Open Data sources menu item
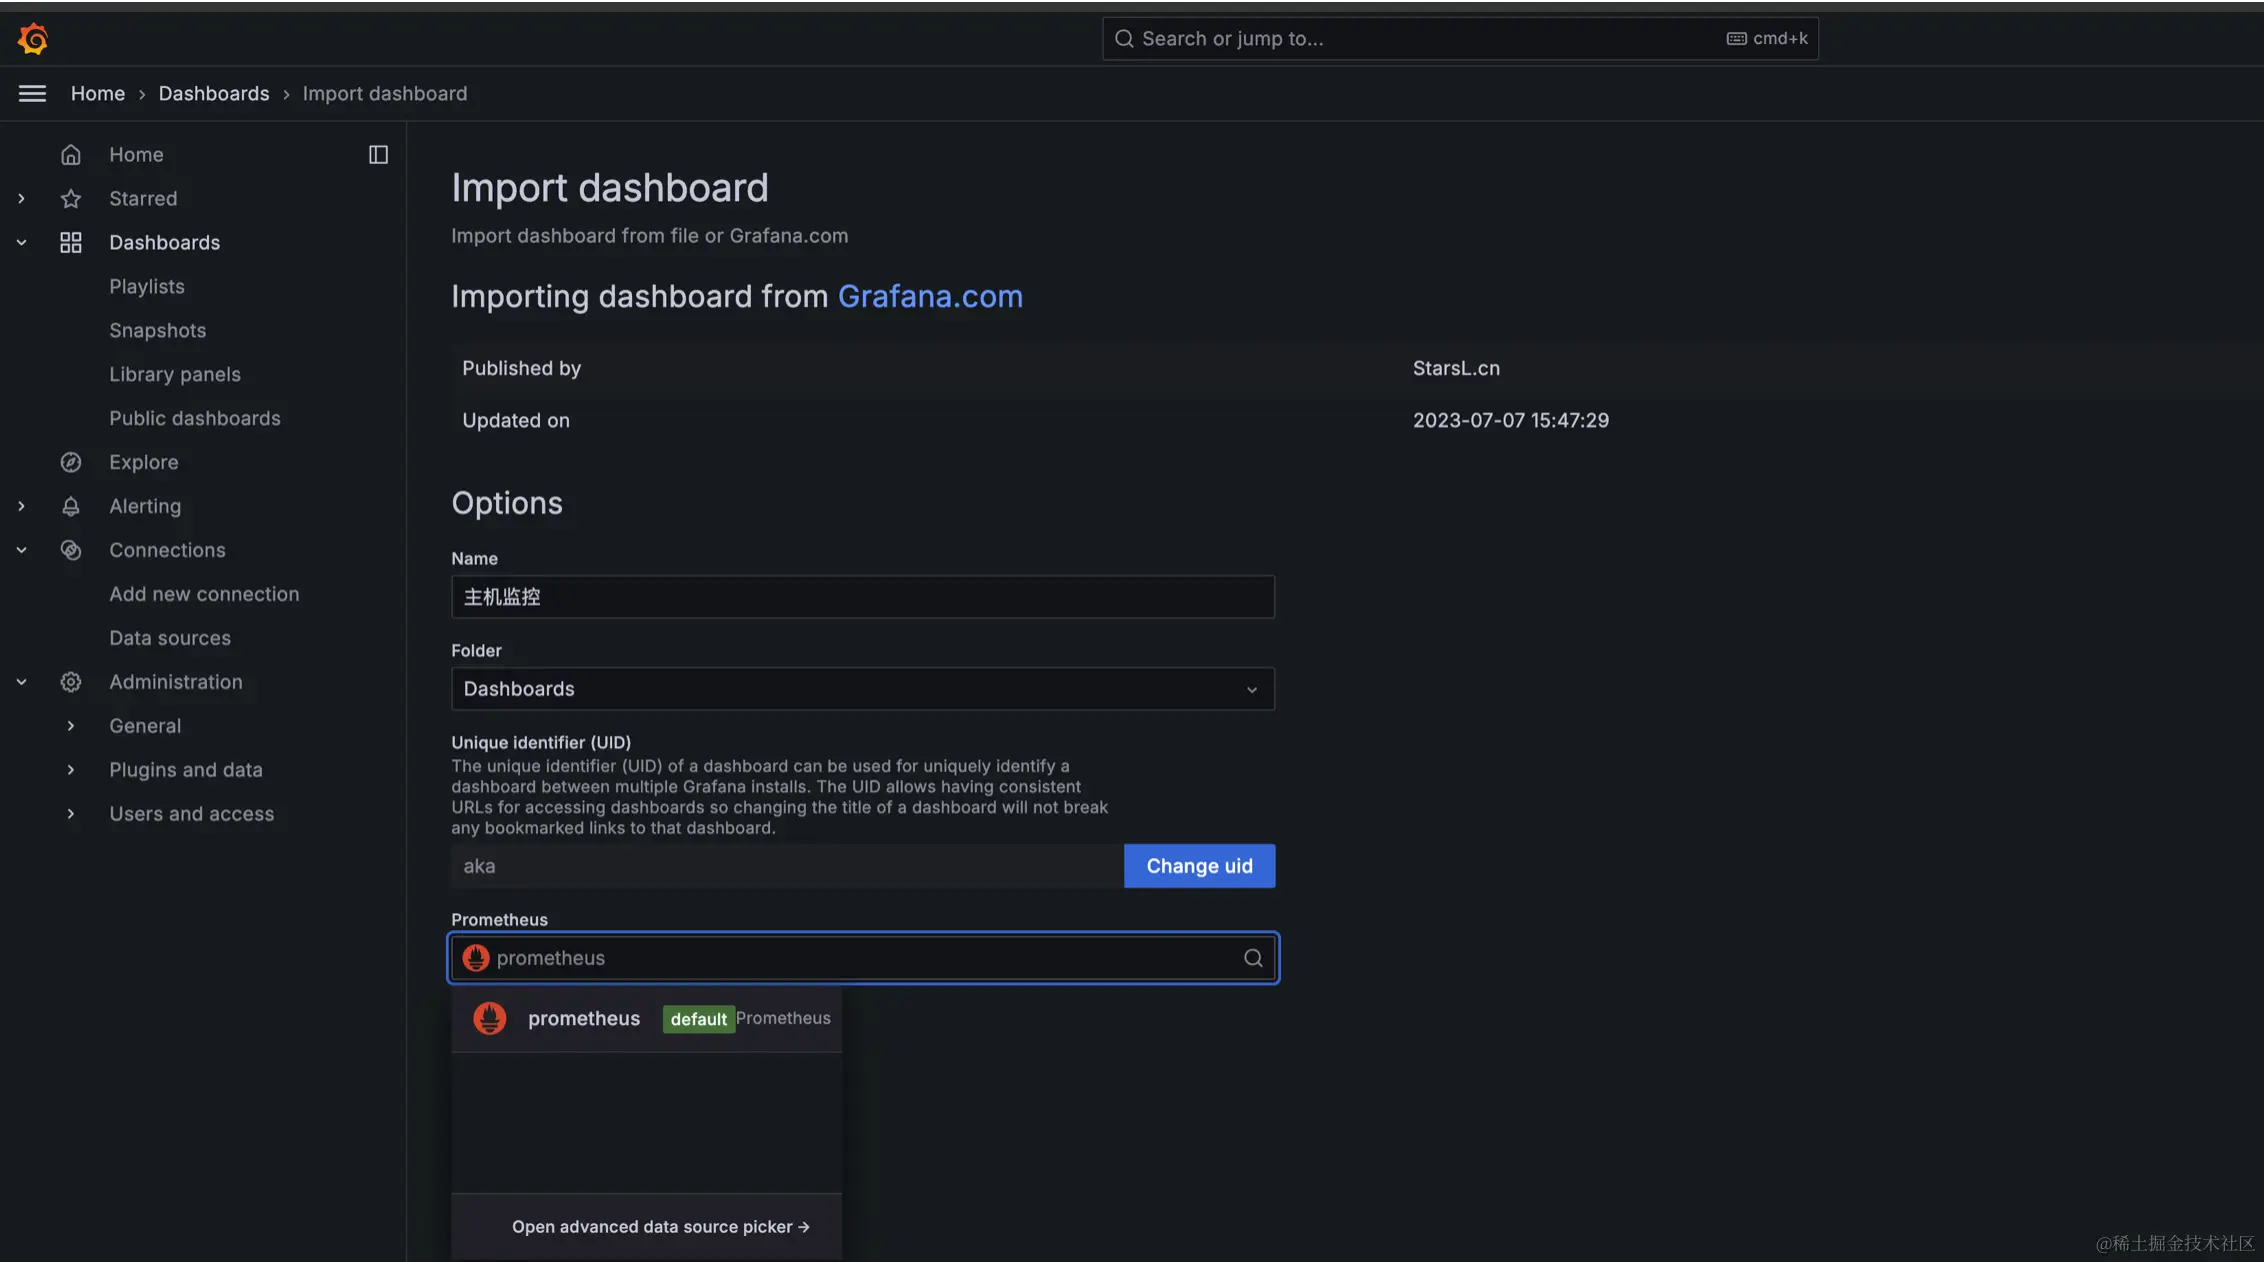Screen dimensions: 2264x1262 pos(170,638)
